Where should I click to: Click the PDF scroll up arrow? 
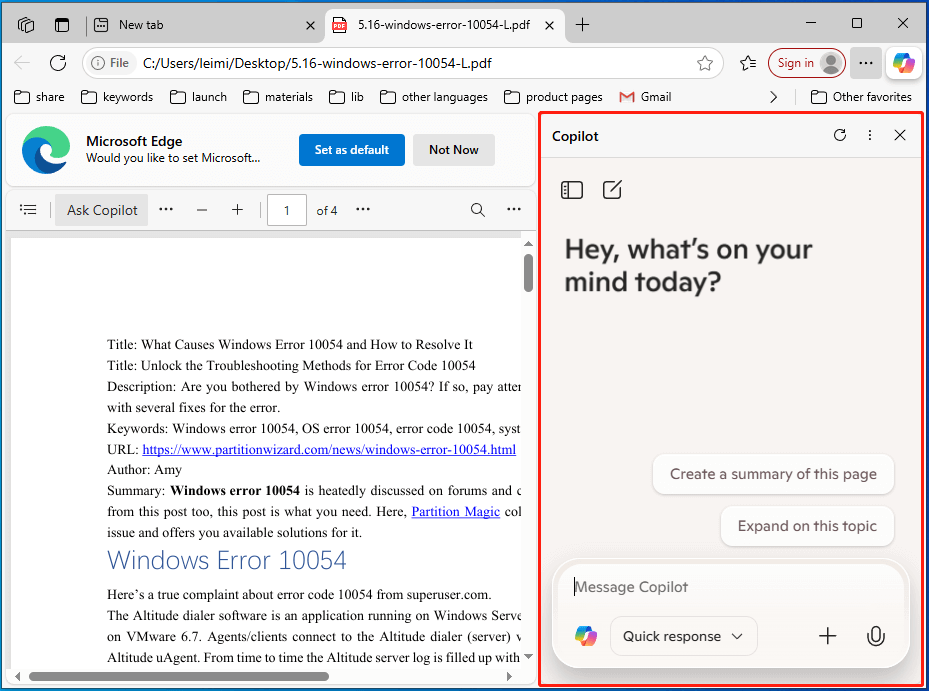click(528, 244)
